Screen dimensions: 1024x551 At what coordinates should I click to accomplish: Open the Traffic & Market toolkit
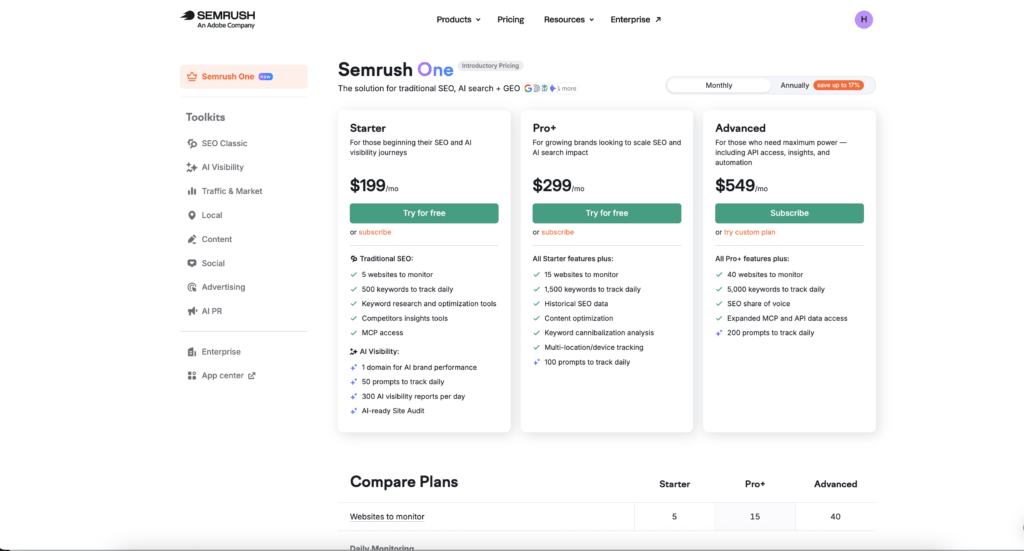pos(231,191)
